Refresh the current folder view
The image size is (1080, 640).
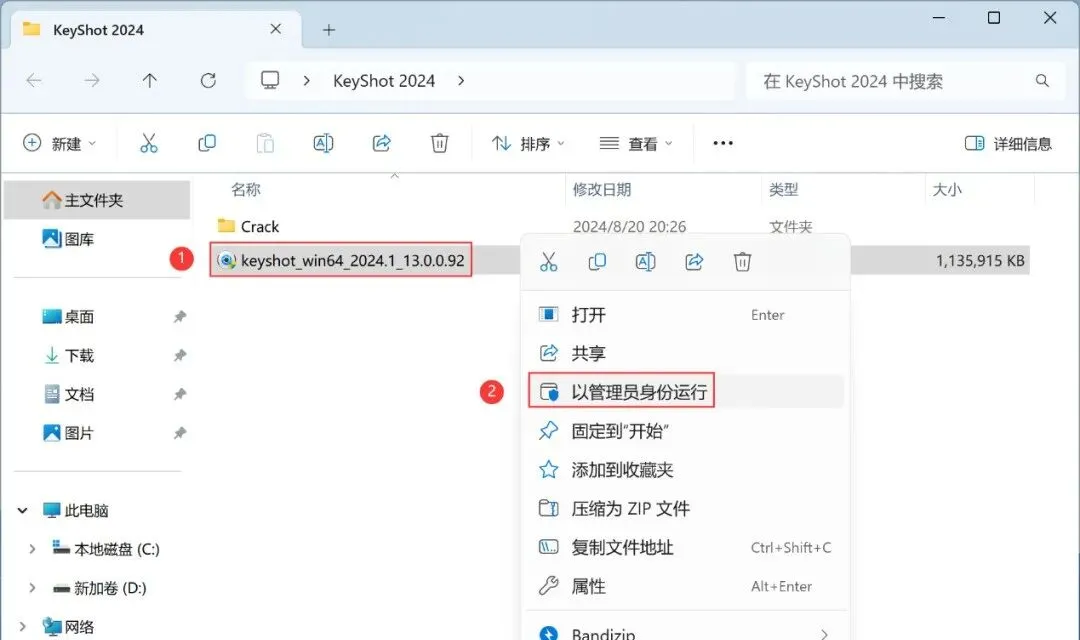click(208, 81)
